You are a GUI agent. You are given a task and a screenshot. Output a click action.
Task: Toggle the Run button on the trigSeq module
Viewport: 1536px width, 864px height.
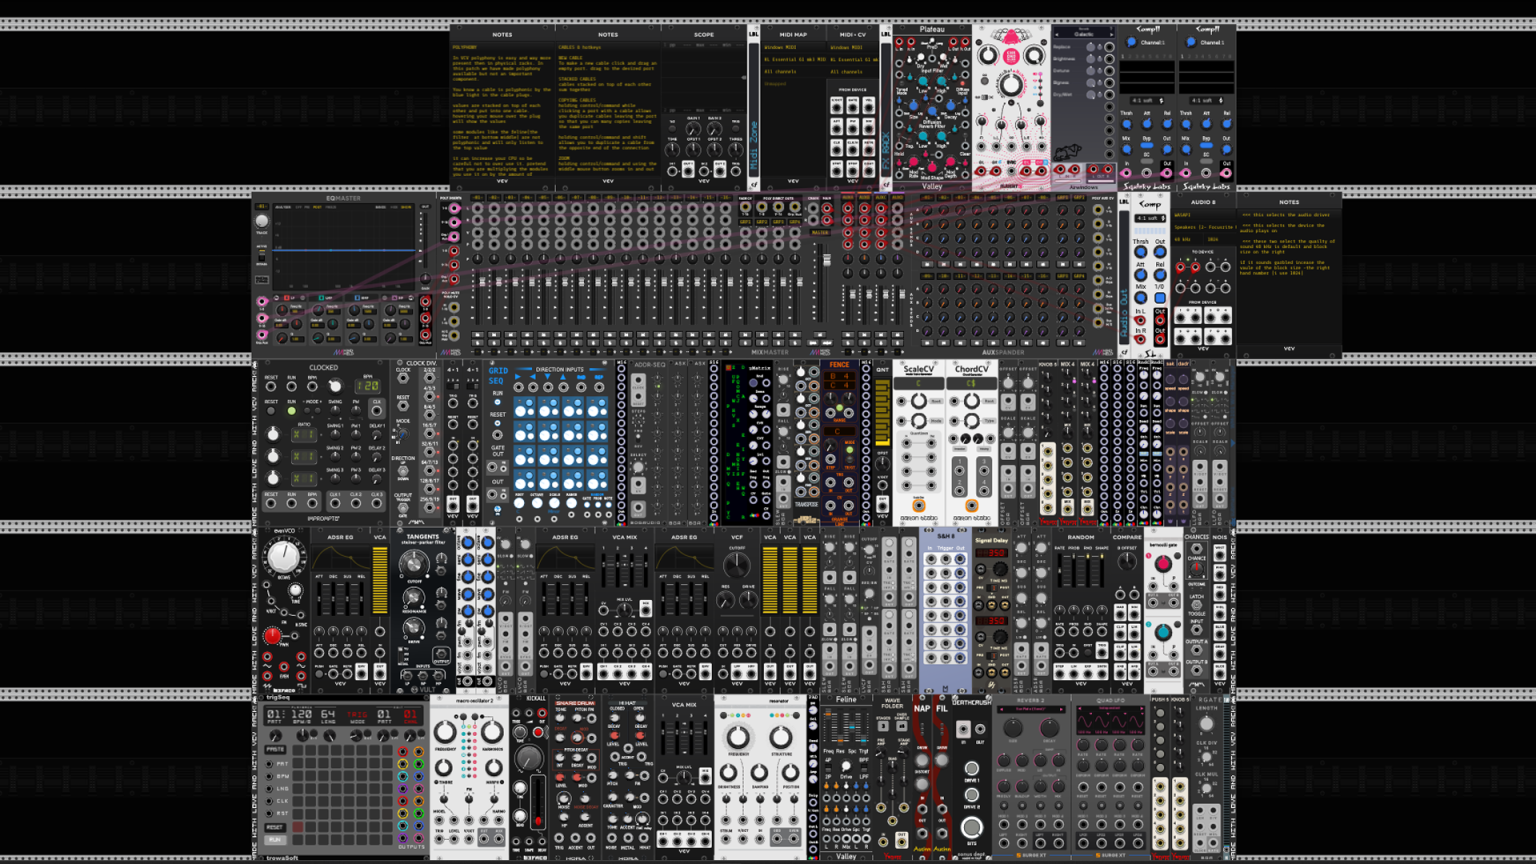pyautogui.click(x=276, y=840)
